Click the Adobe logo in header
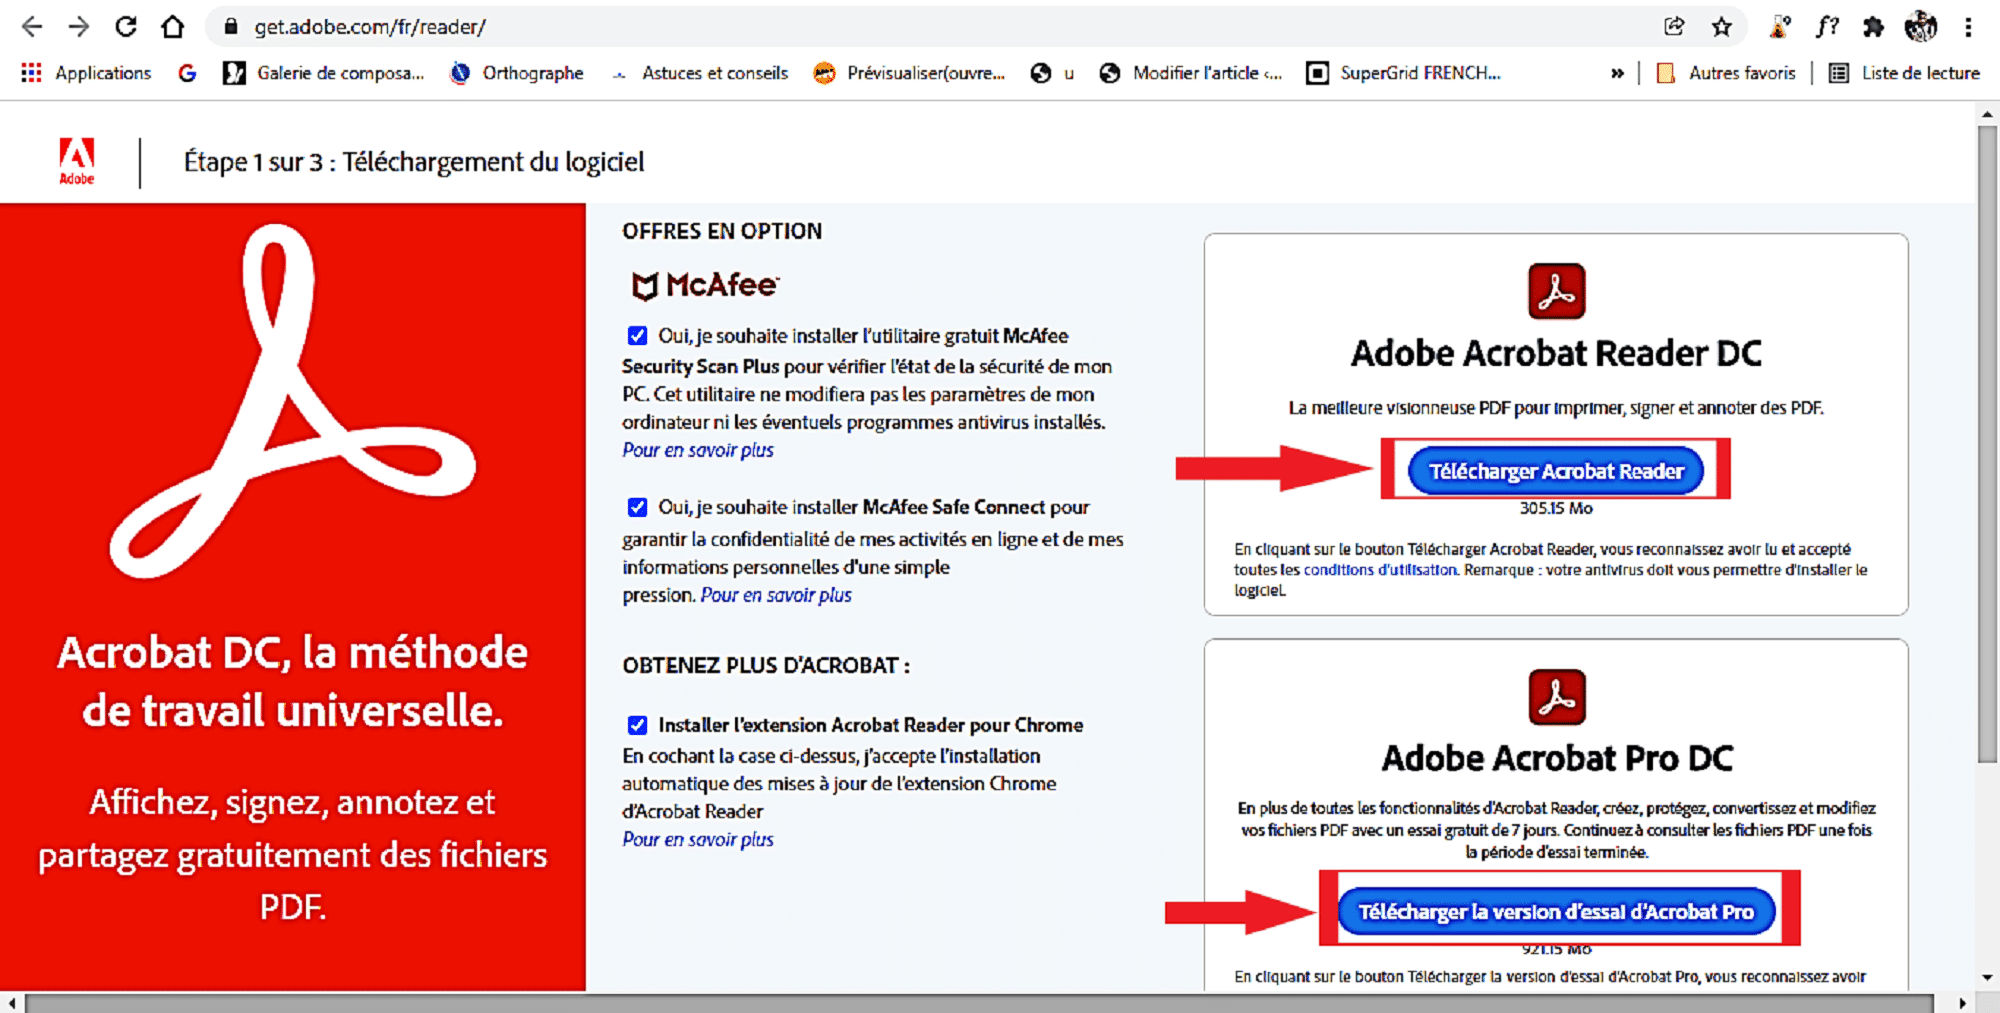Screen dimensions: 2000x1013 [77, 161]
